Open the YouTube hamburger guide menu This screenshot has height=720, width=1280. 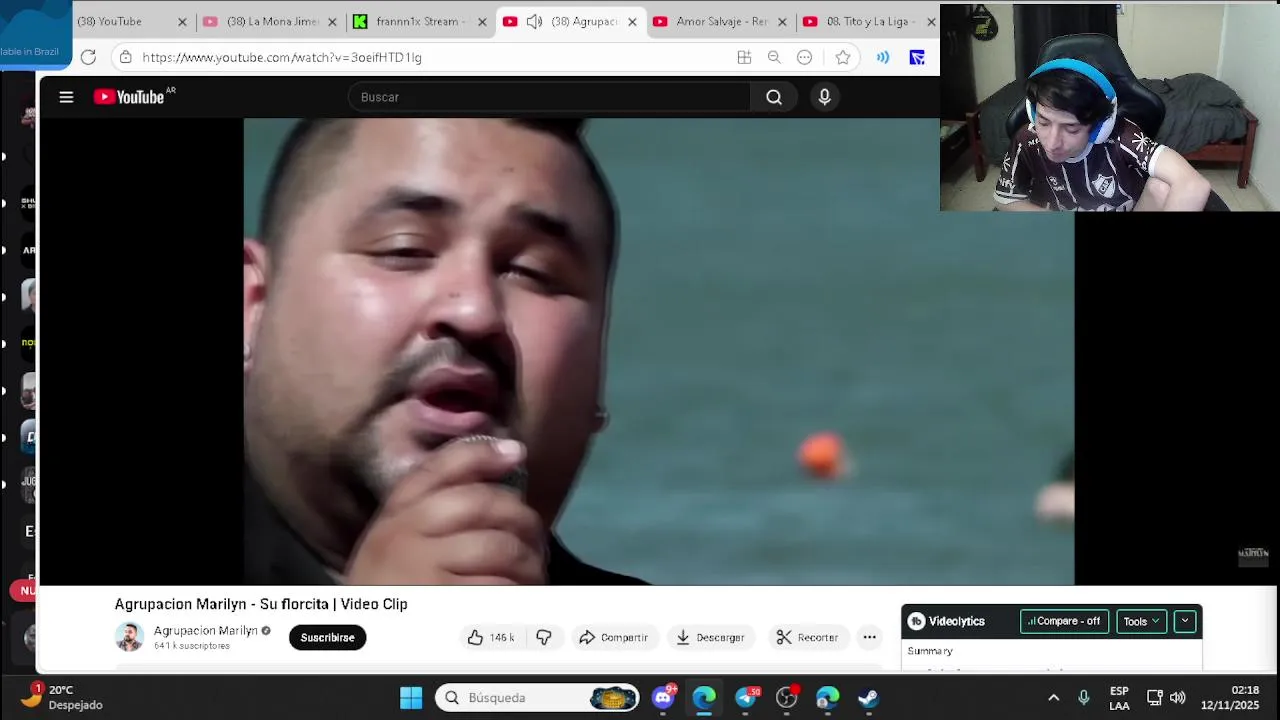coord(66,97)
